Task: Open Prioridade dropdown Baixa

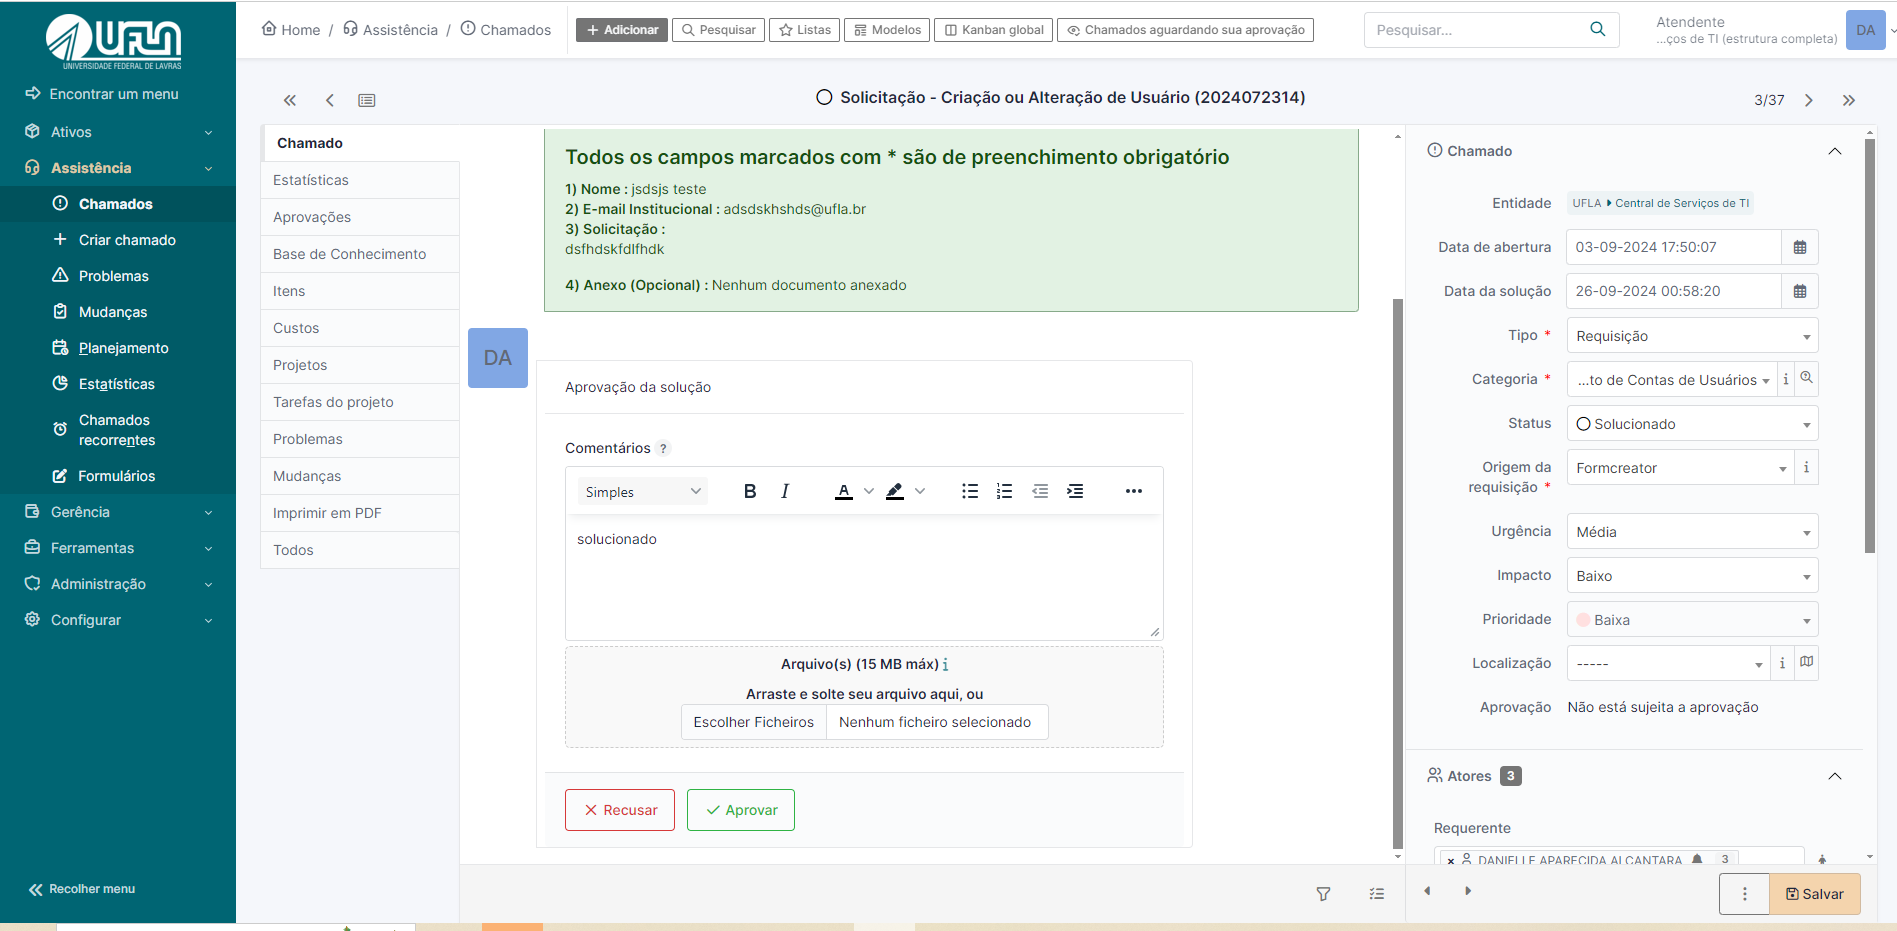Action: coord(1692,620)
